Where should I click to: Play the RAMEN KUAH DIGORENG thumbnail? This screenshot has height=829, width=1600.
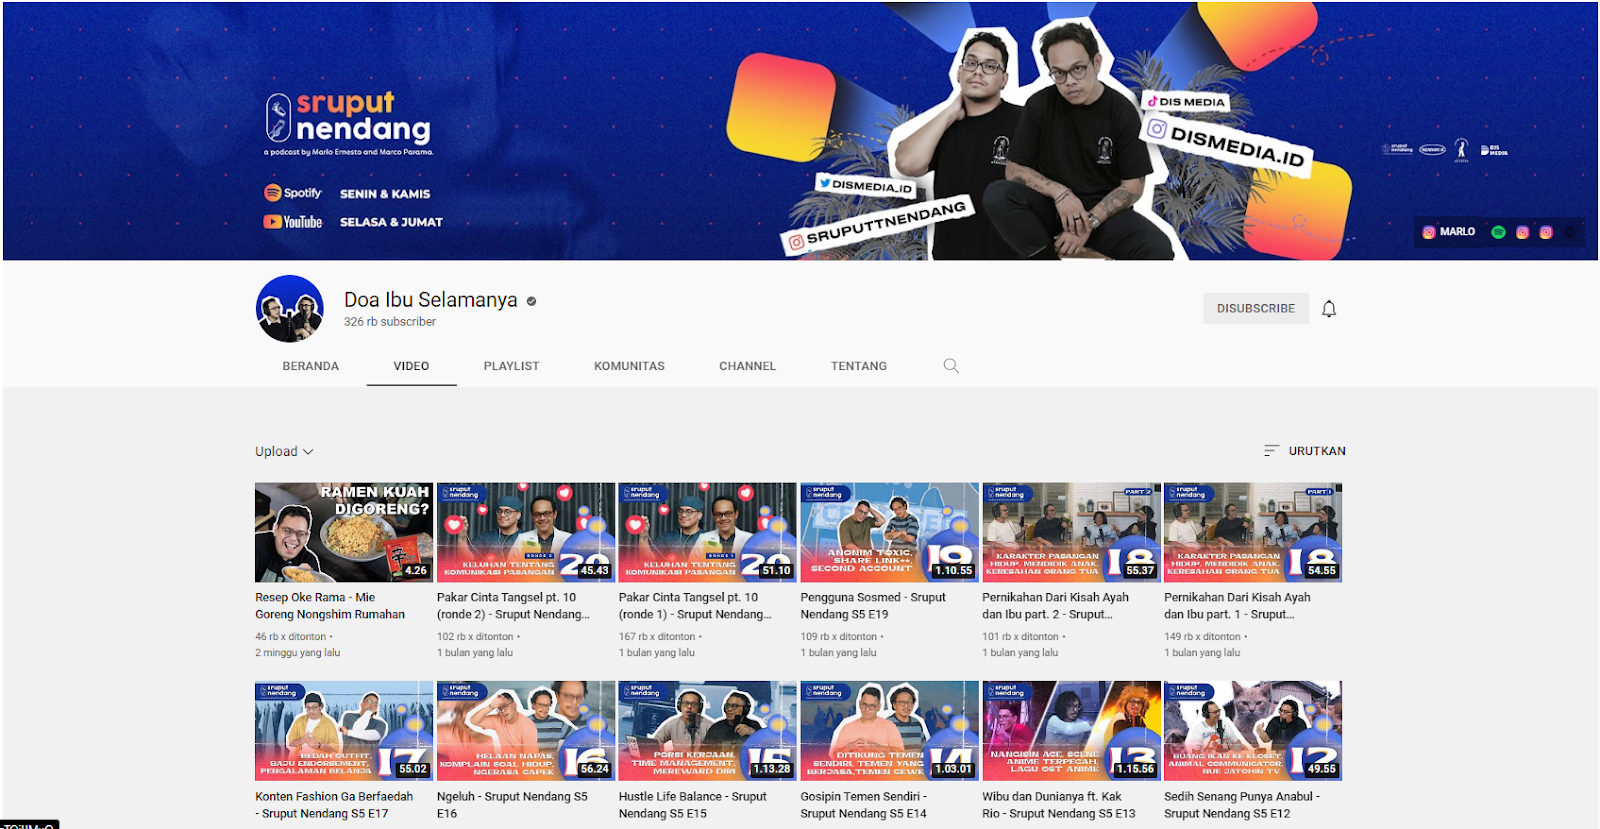click(344, 533)
